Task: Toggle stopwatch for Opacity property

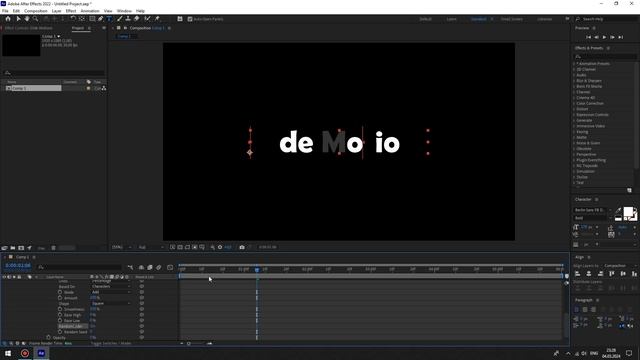Action: click(x=49, y=338)
